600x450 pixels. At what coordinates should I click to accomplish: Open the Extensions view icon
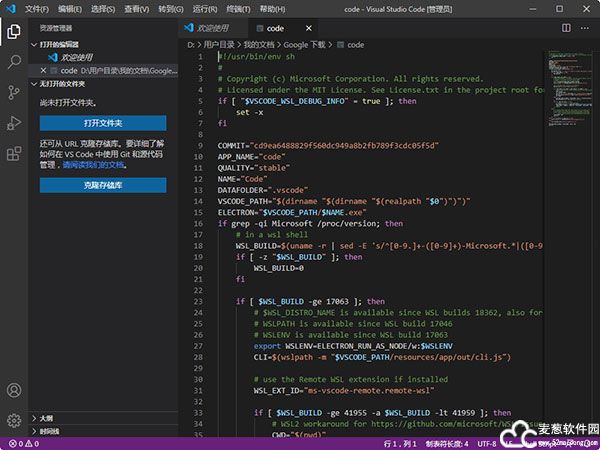click(14, 153)
